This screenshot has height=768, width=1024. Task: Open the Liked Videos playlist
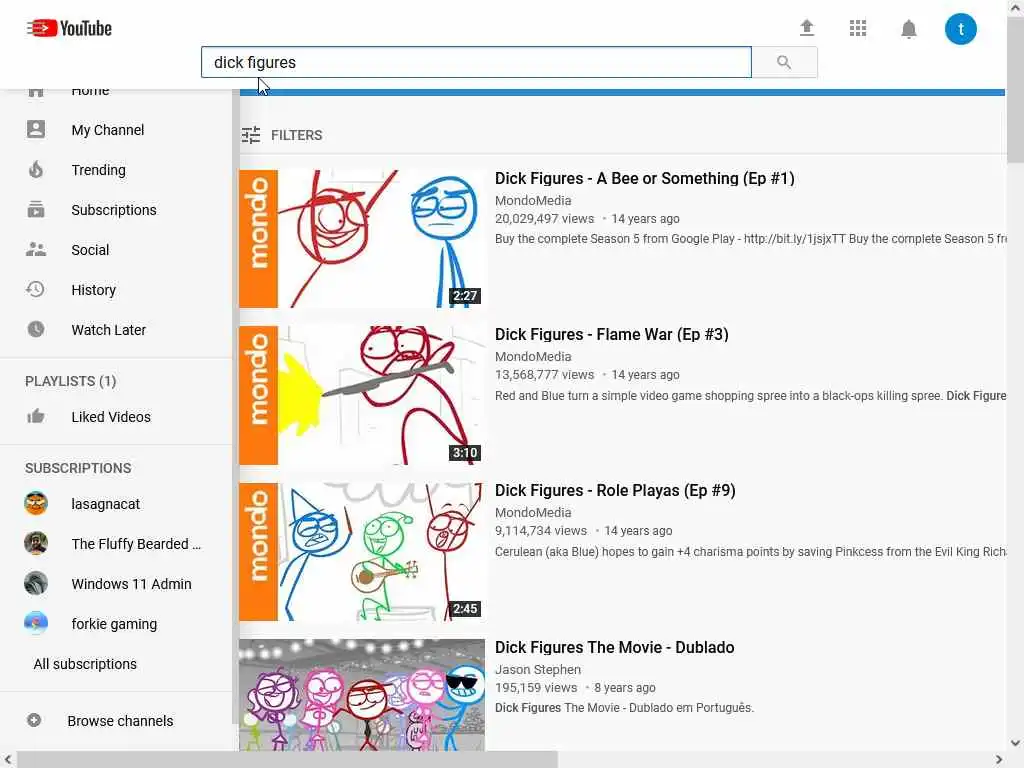coord(111,417)
